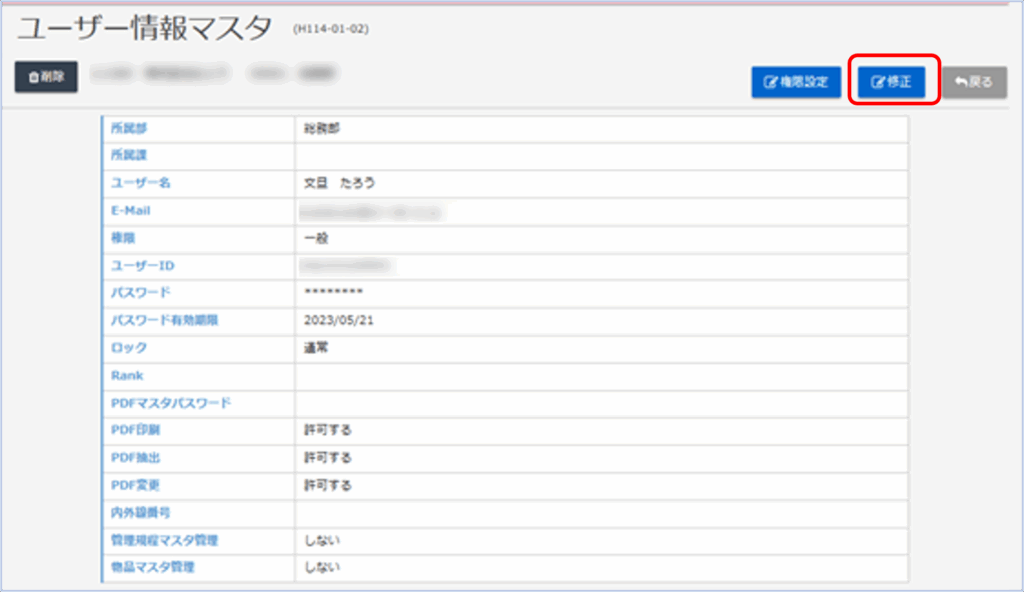Click the ロック row label
The height and width of the screenshot is (592, 1024).
[x=129, y=348]
